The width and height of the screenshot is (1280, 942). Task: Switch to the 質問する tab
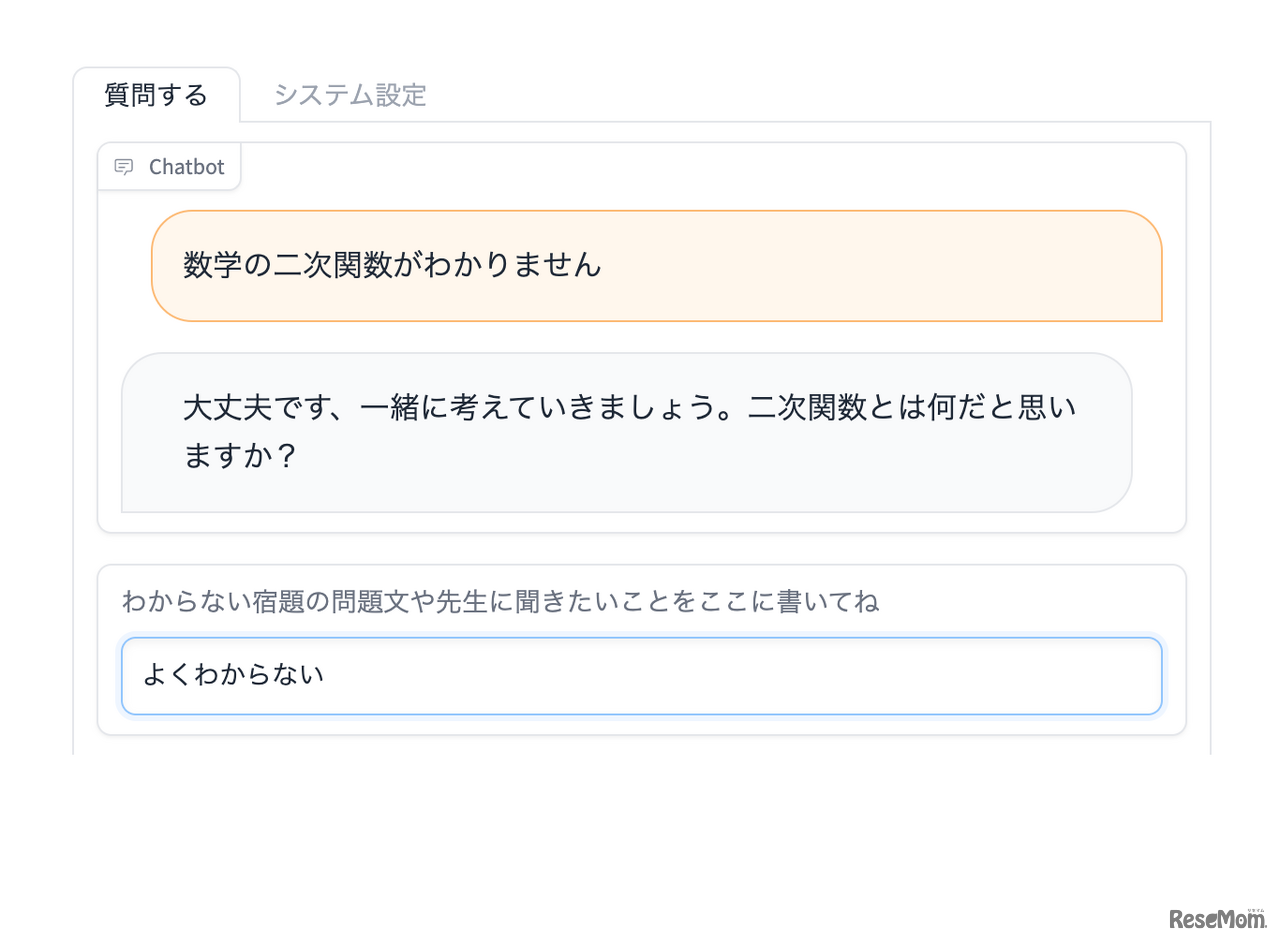(156, 95)
